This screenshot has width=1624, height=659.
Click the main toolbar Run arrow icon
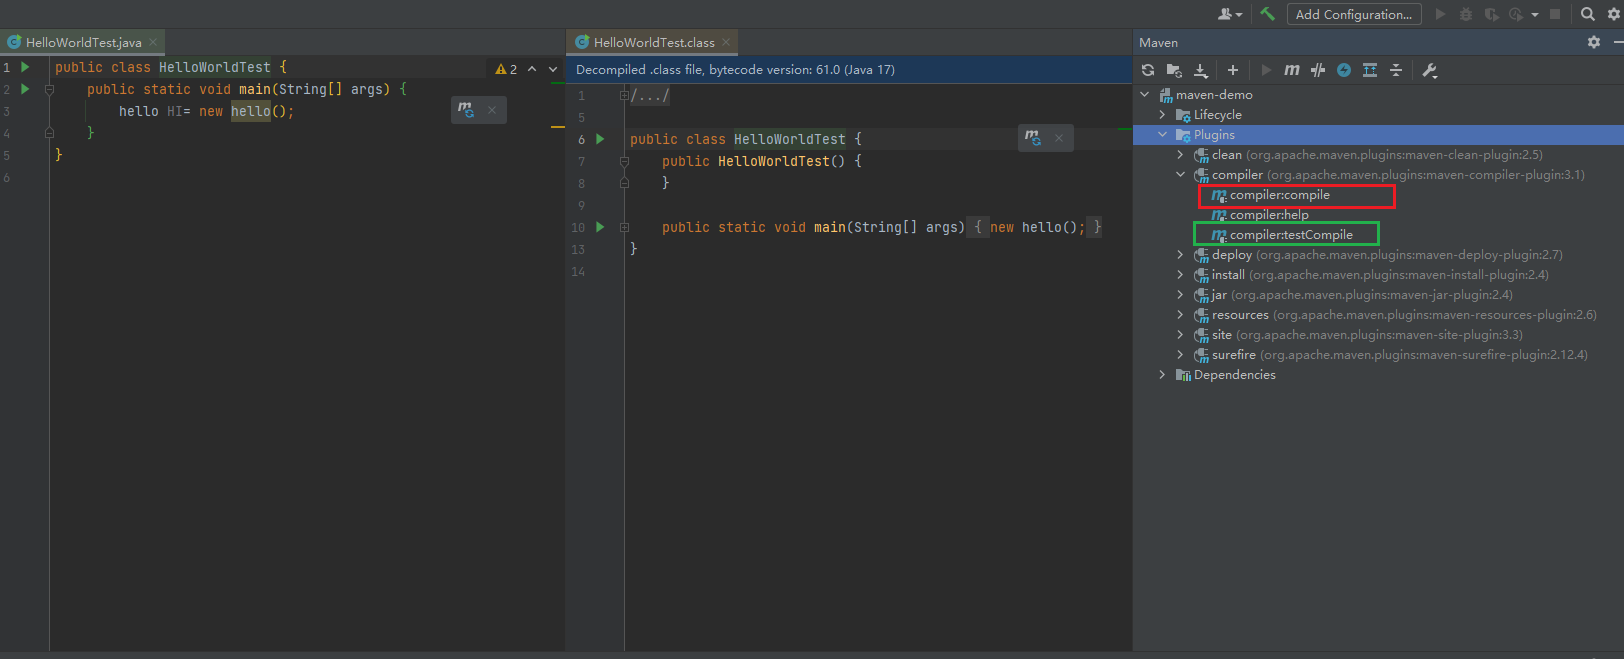[x=1440, y=14]
